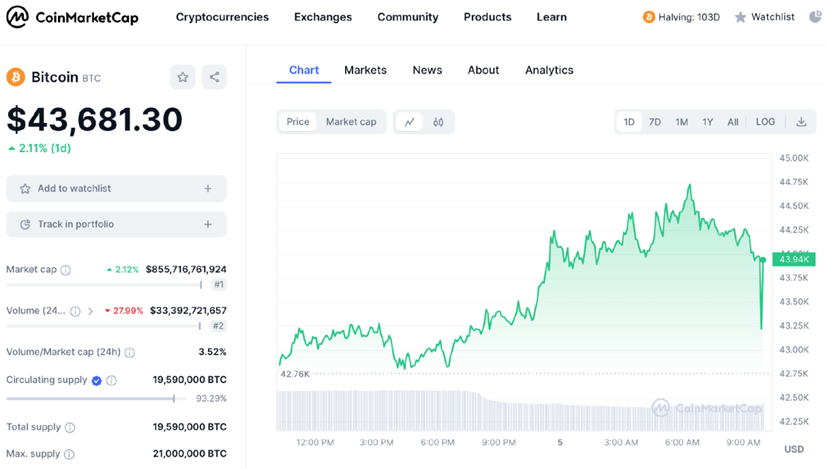Click the plus icon on Add to watchlist
The image size is (825, 469).
208,188
